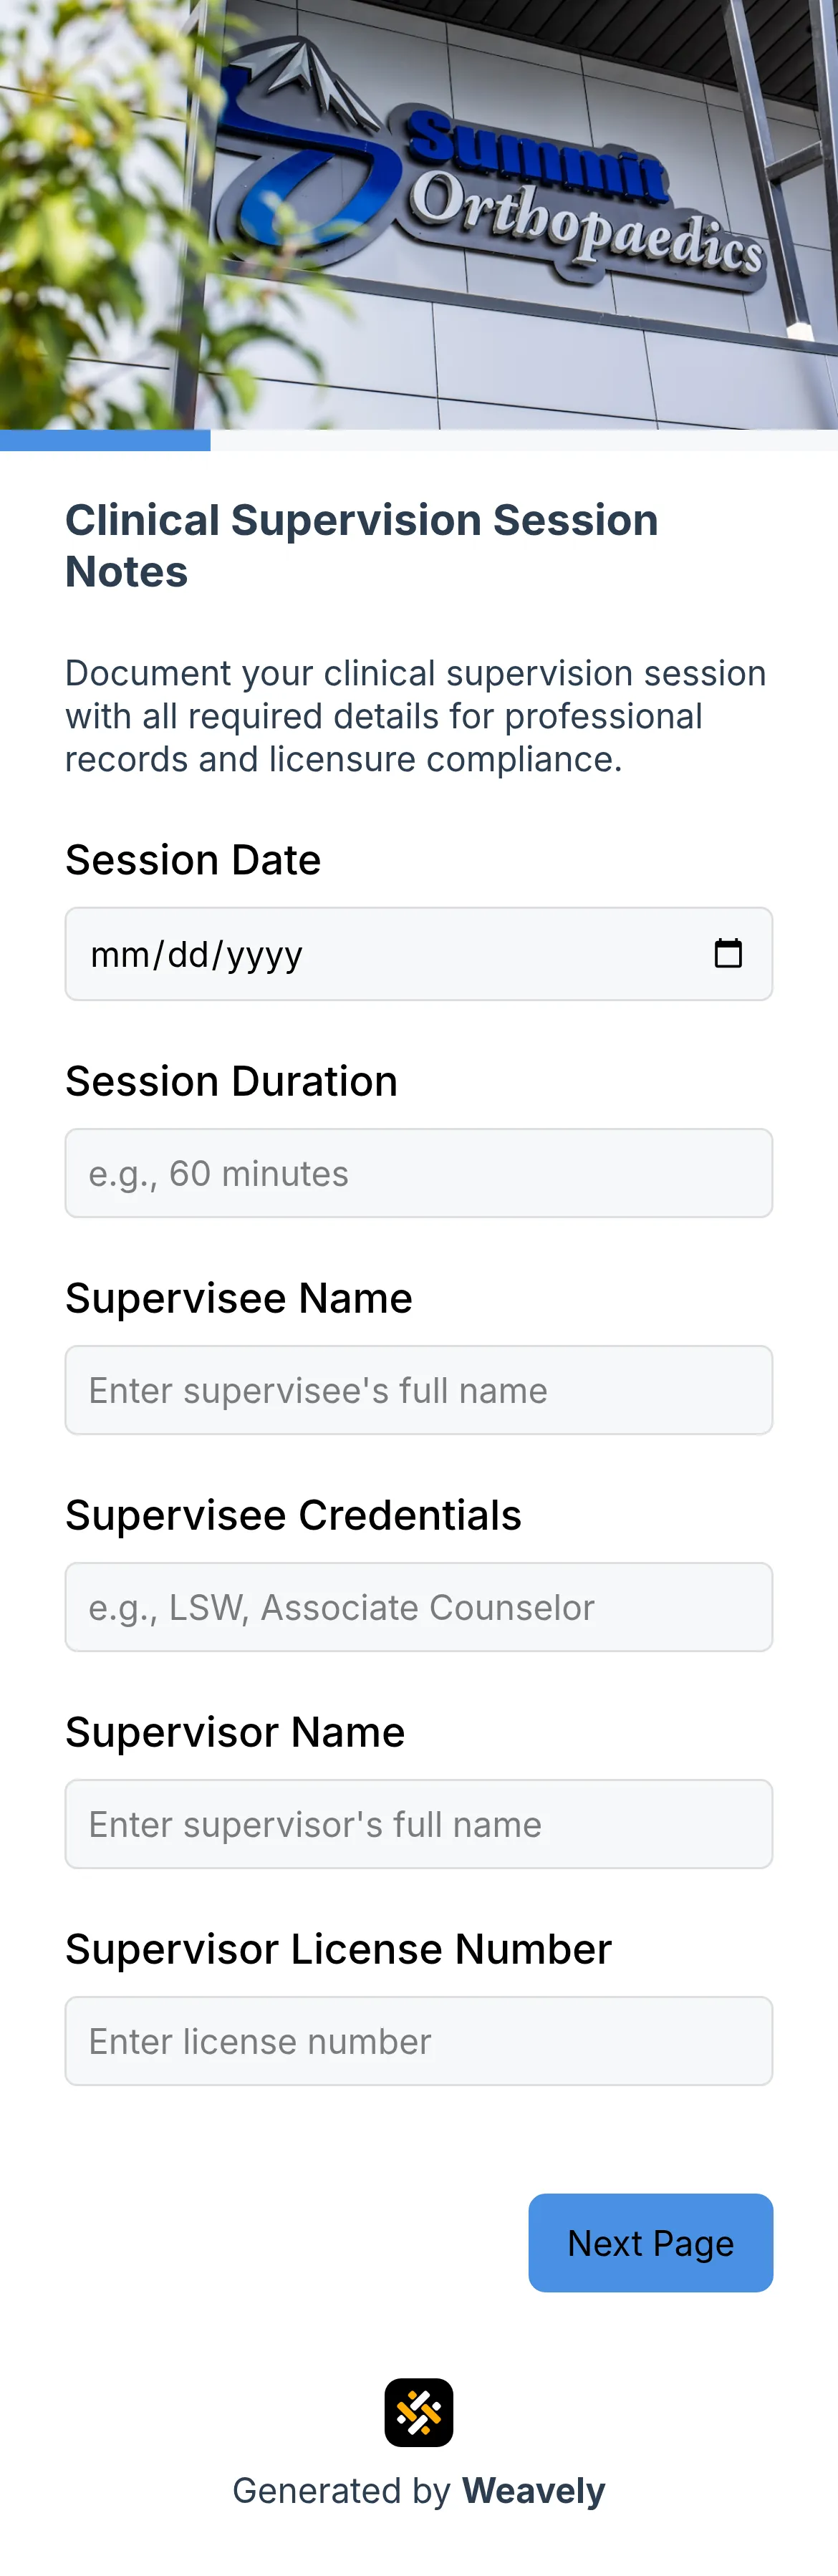Image resolution: width=838 pixels, height=2576 pixels.
Task: Click the Supervisor License Number label
Action: coord(338,1948)
